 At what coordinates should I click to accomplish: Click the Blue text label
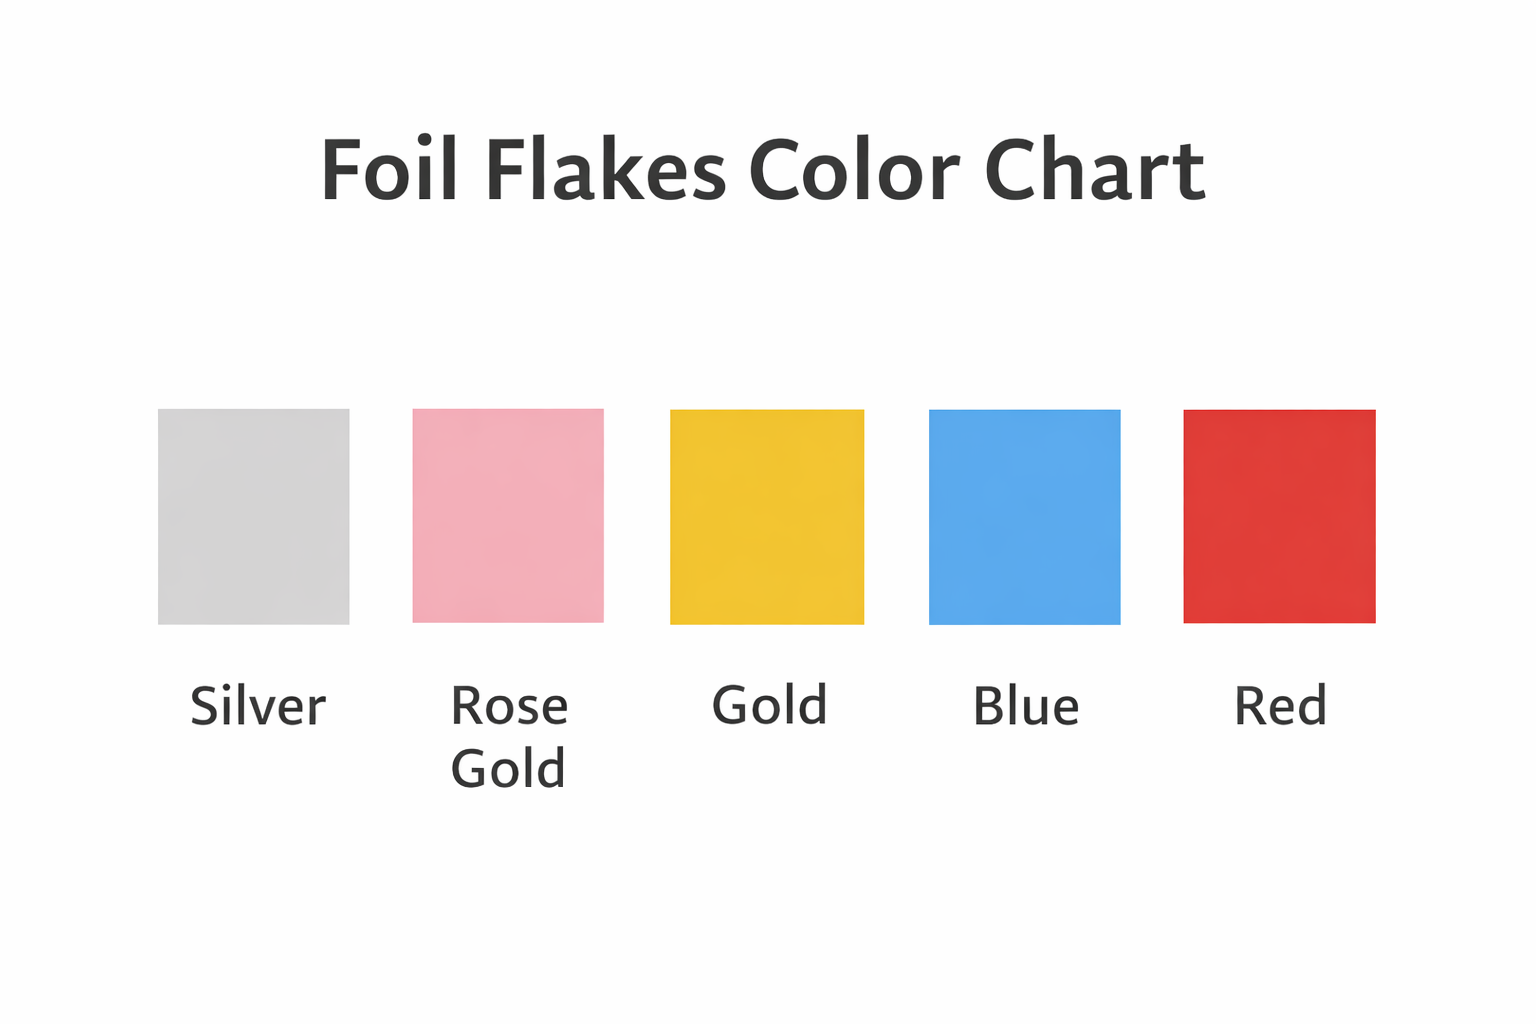pyautogui.click(x=1026, y=706)
